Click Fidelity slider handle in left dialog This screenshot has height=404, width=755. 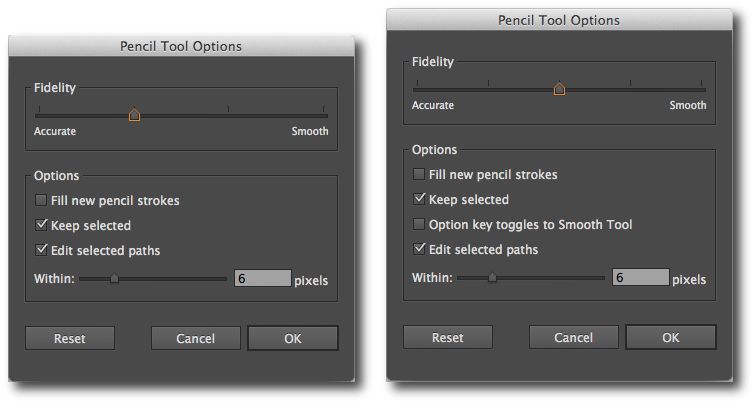(135, 115)
